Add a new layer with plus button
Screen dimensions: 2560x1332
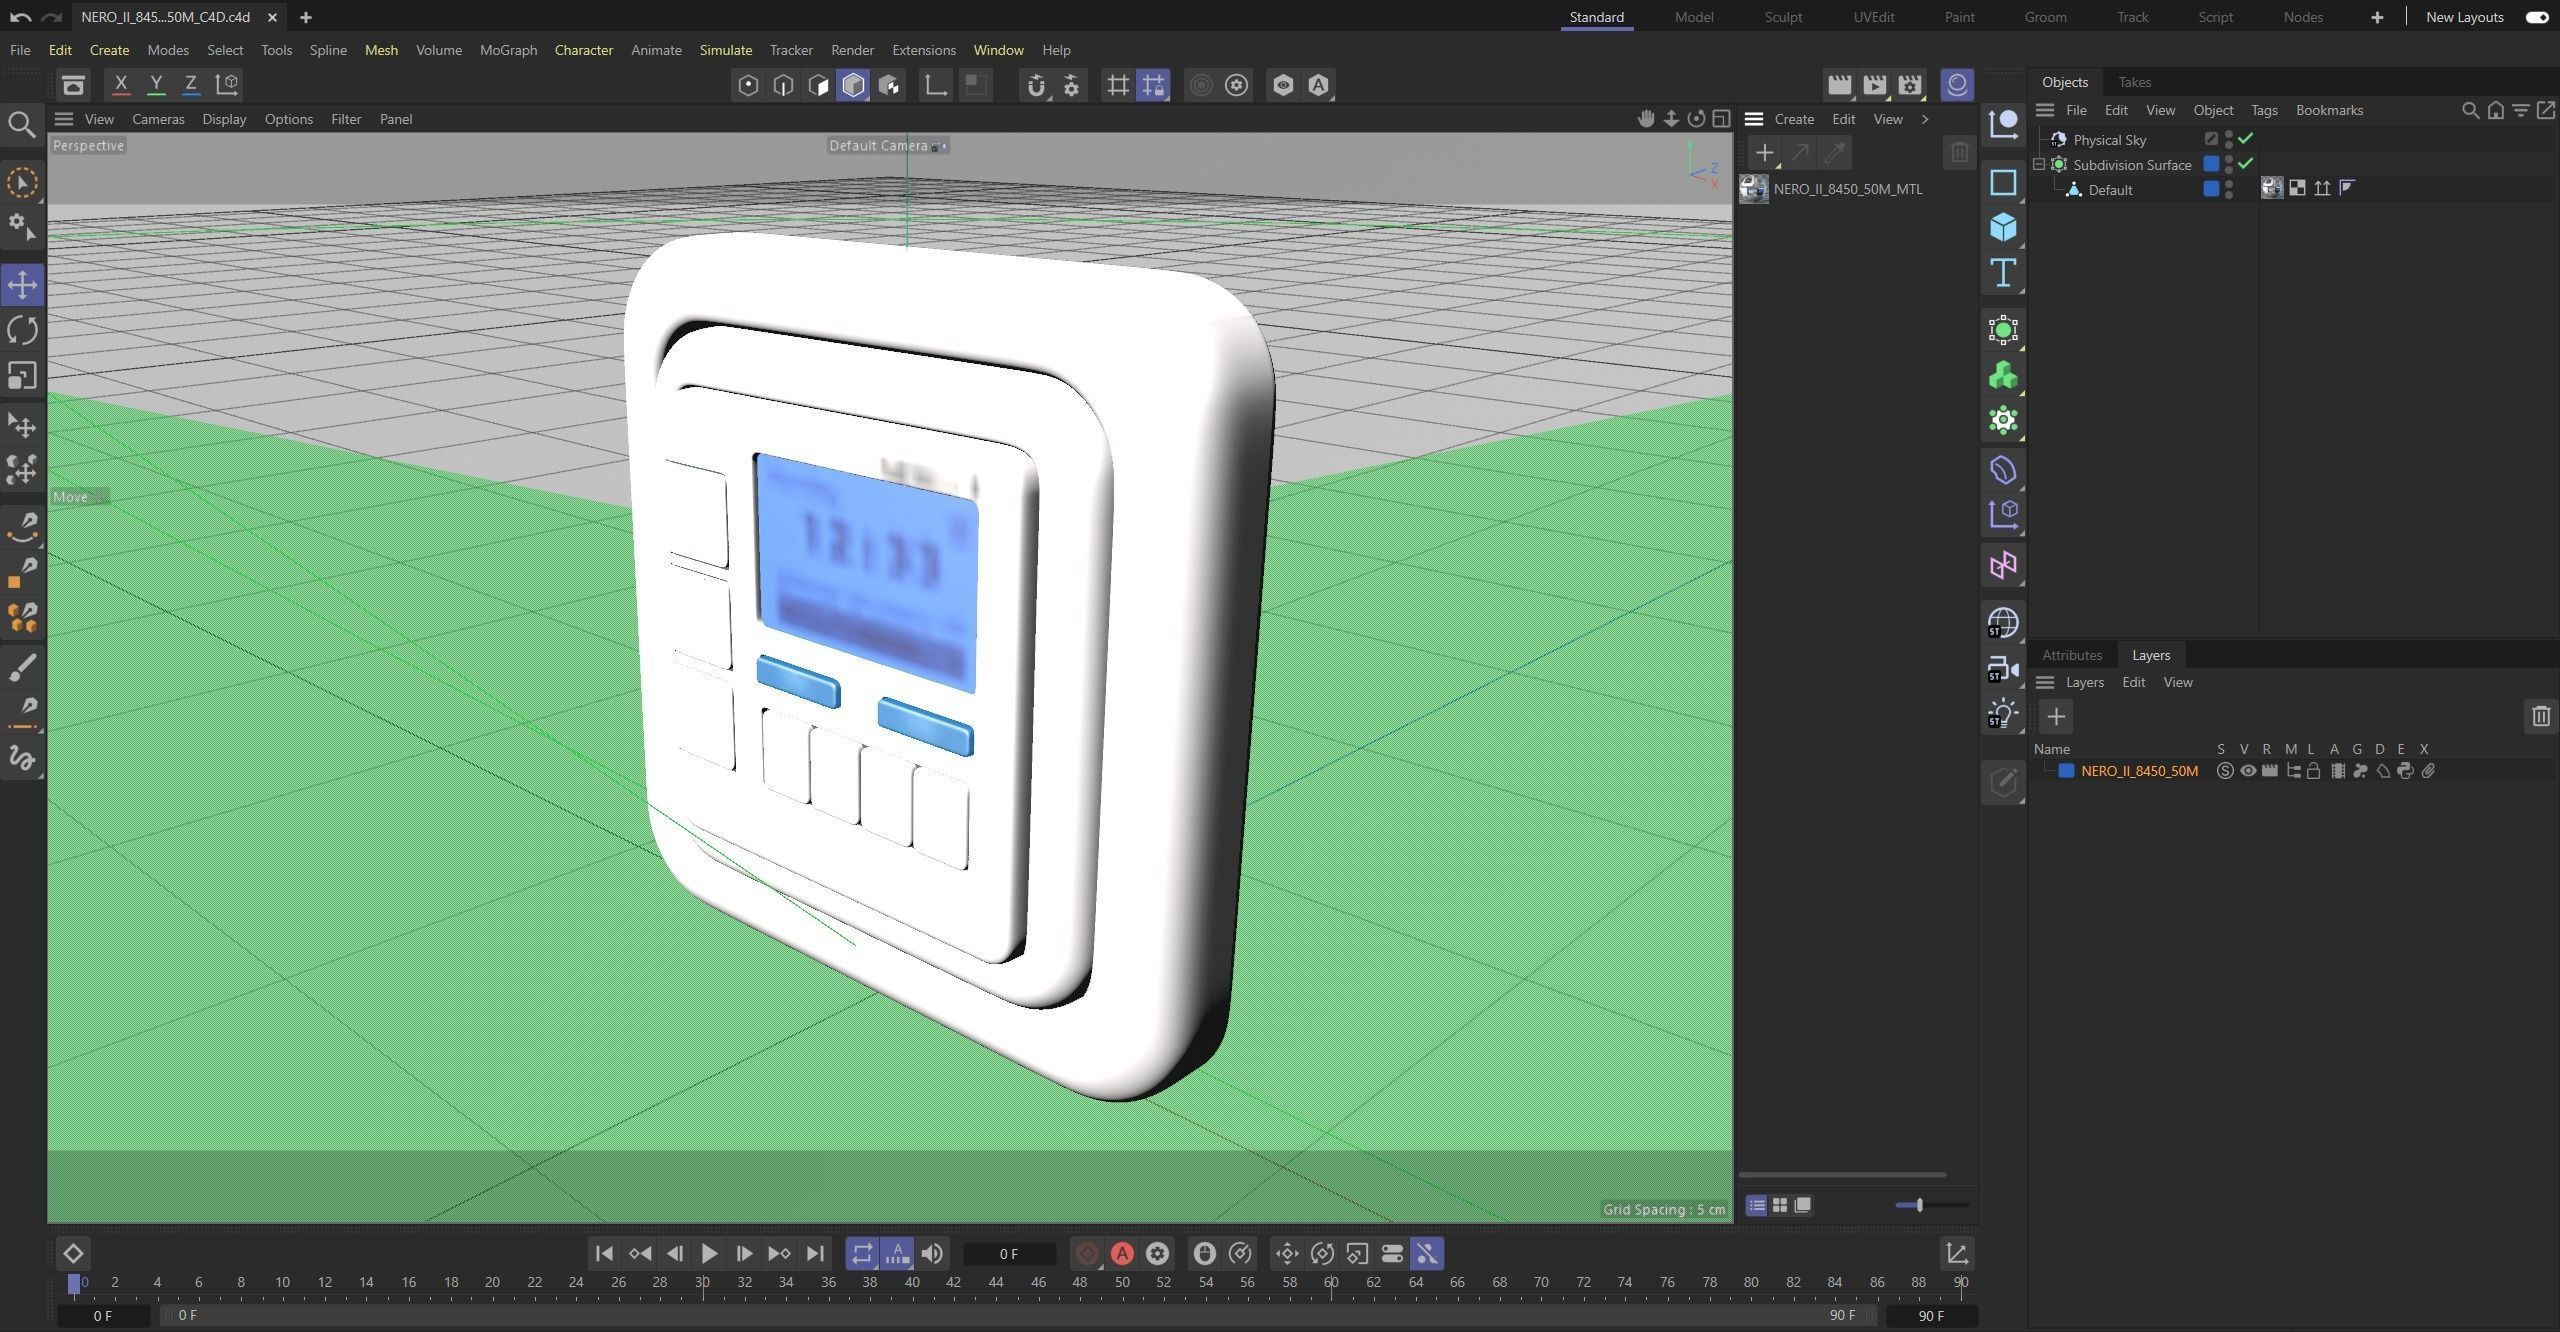[2056, 716]
